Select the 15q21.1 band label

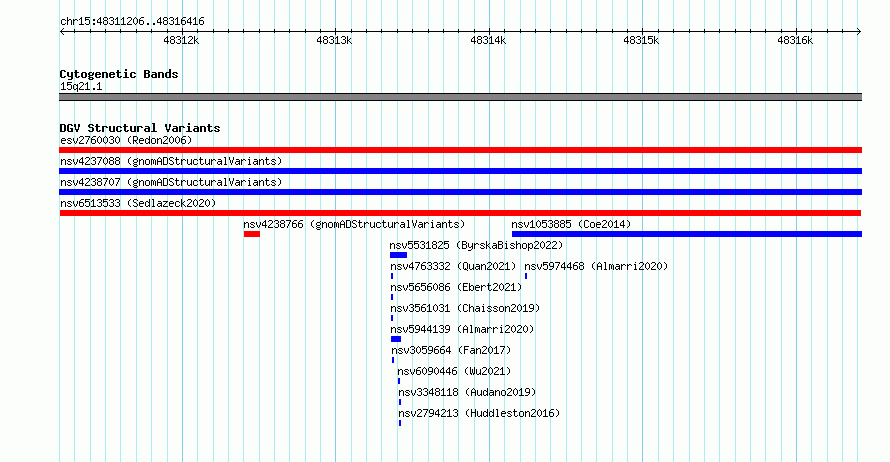(x=81, y=86)
